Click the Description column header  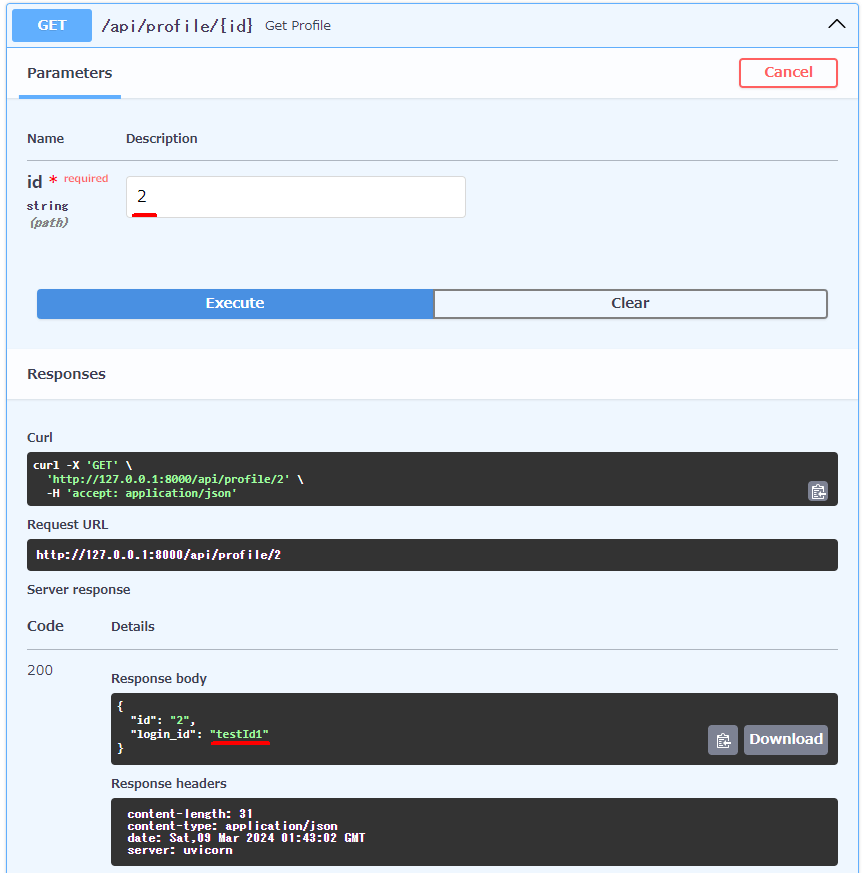point(161,139)
